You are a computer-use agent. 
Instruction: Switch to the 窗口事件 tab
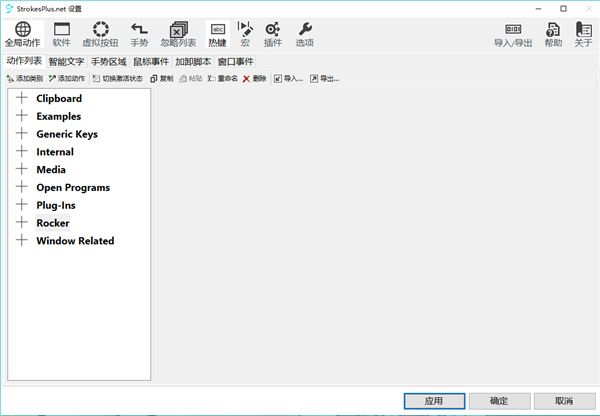(x=235, y=62)
